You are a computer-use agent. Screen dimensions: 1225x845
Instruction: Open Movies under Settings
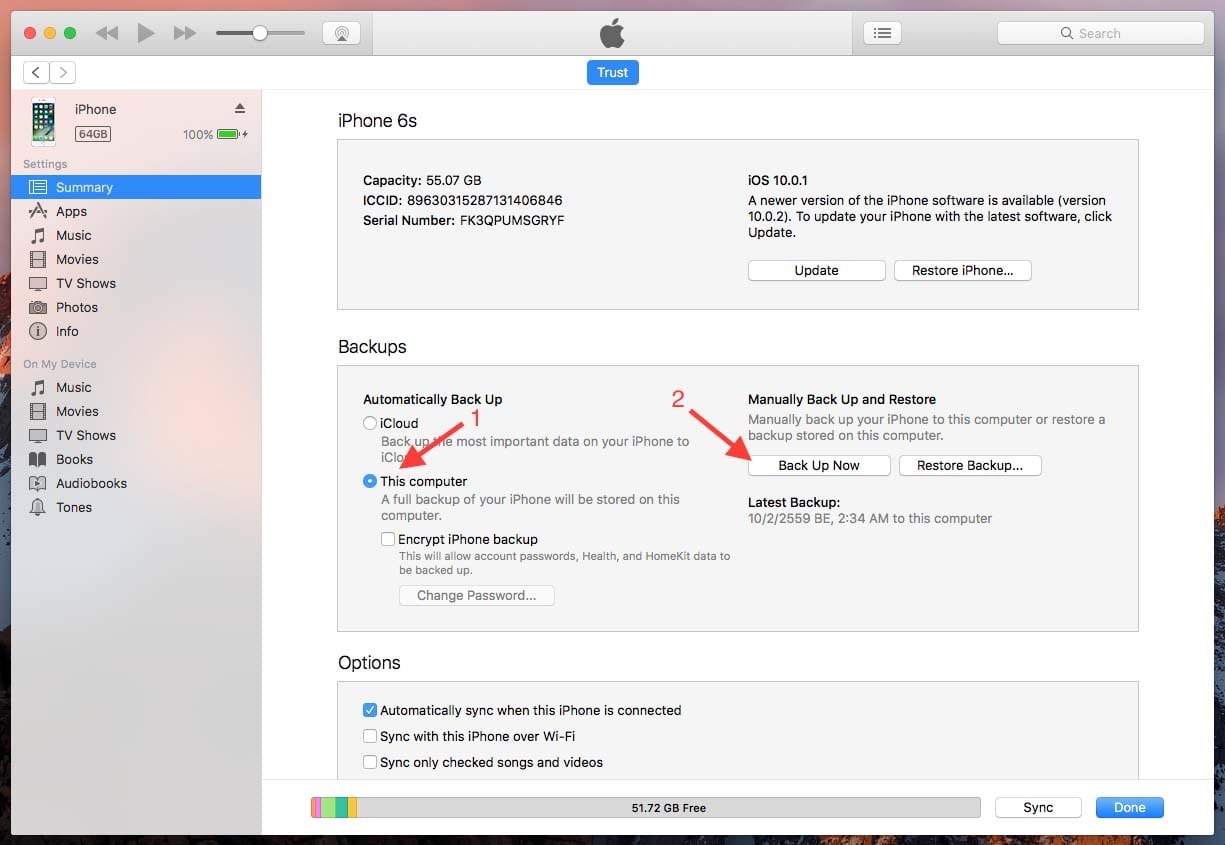pyautogui.click(x=136, y=259)
